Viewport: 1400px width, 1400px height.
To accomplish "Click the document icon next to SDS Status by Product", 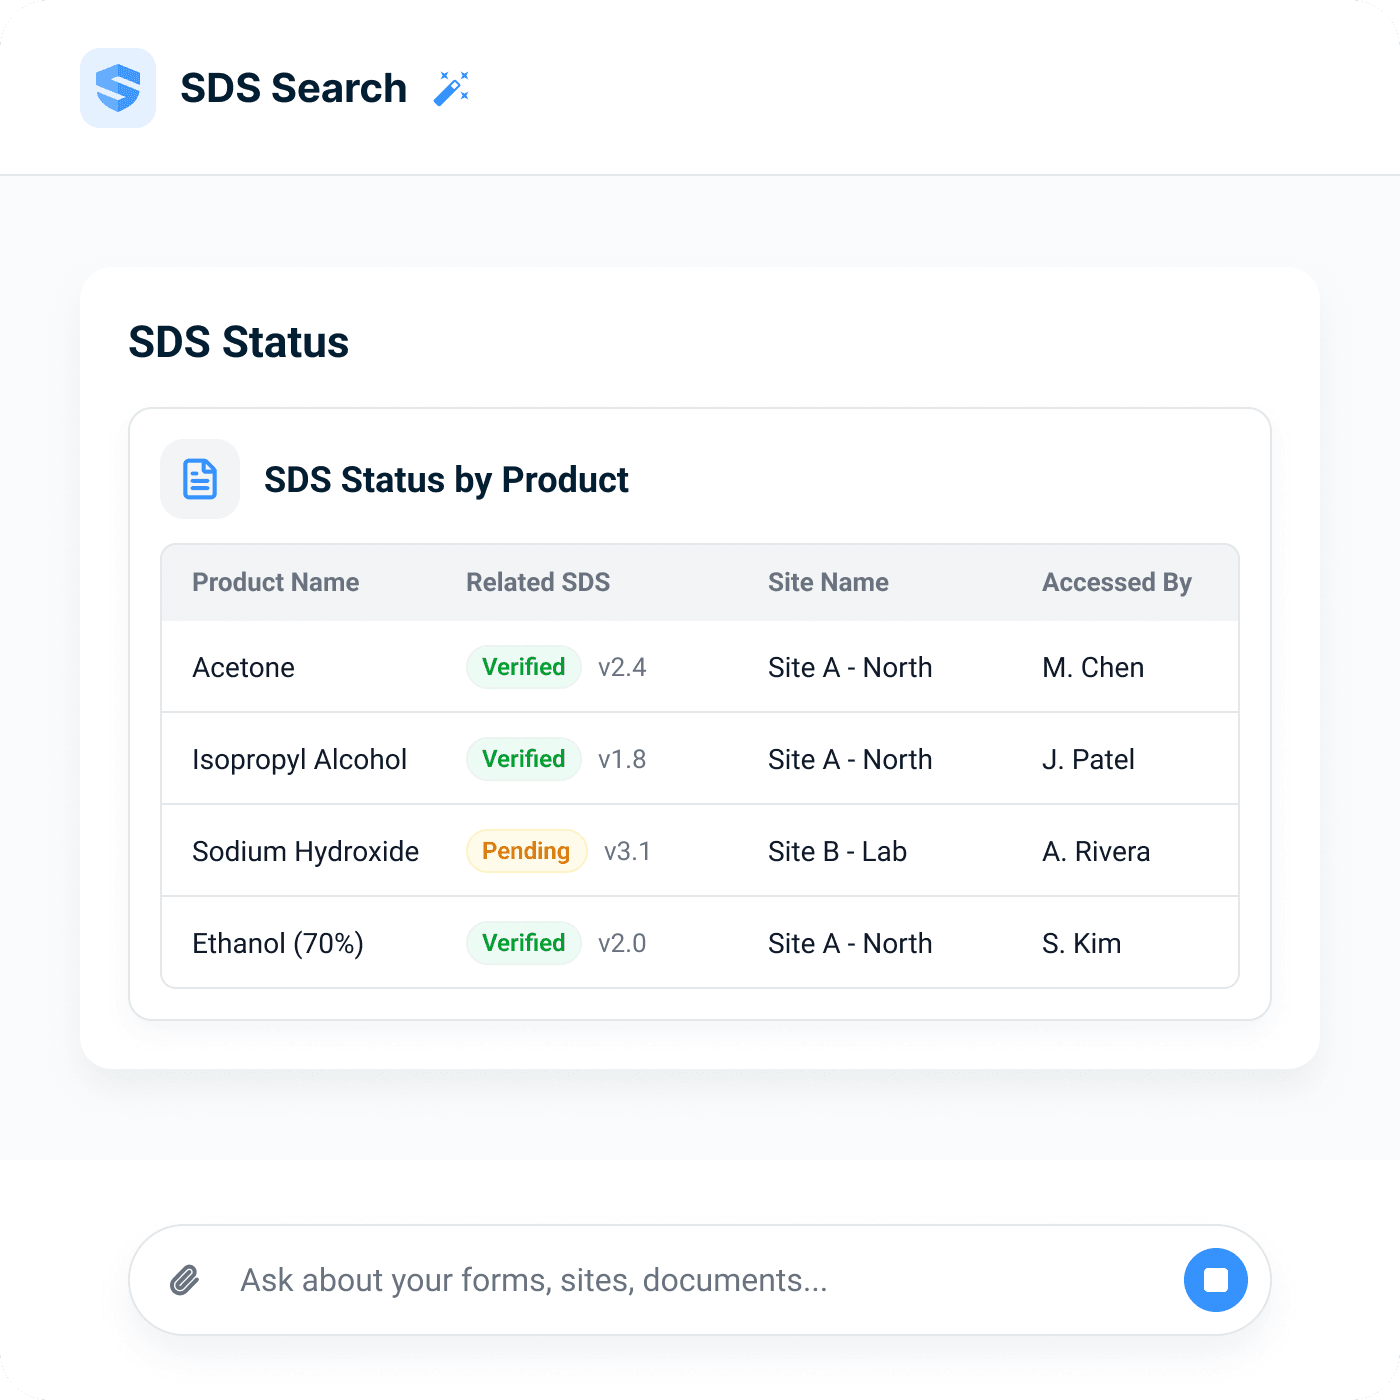I will (200, 479).
